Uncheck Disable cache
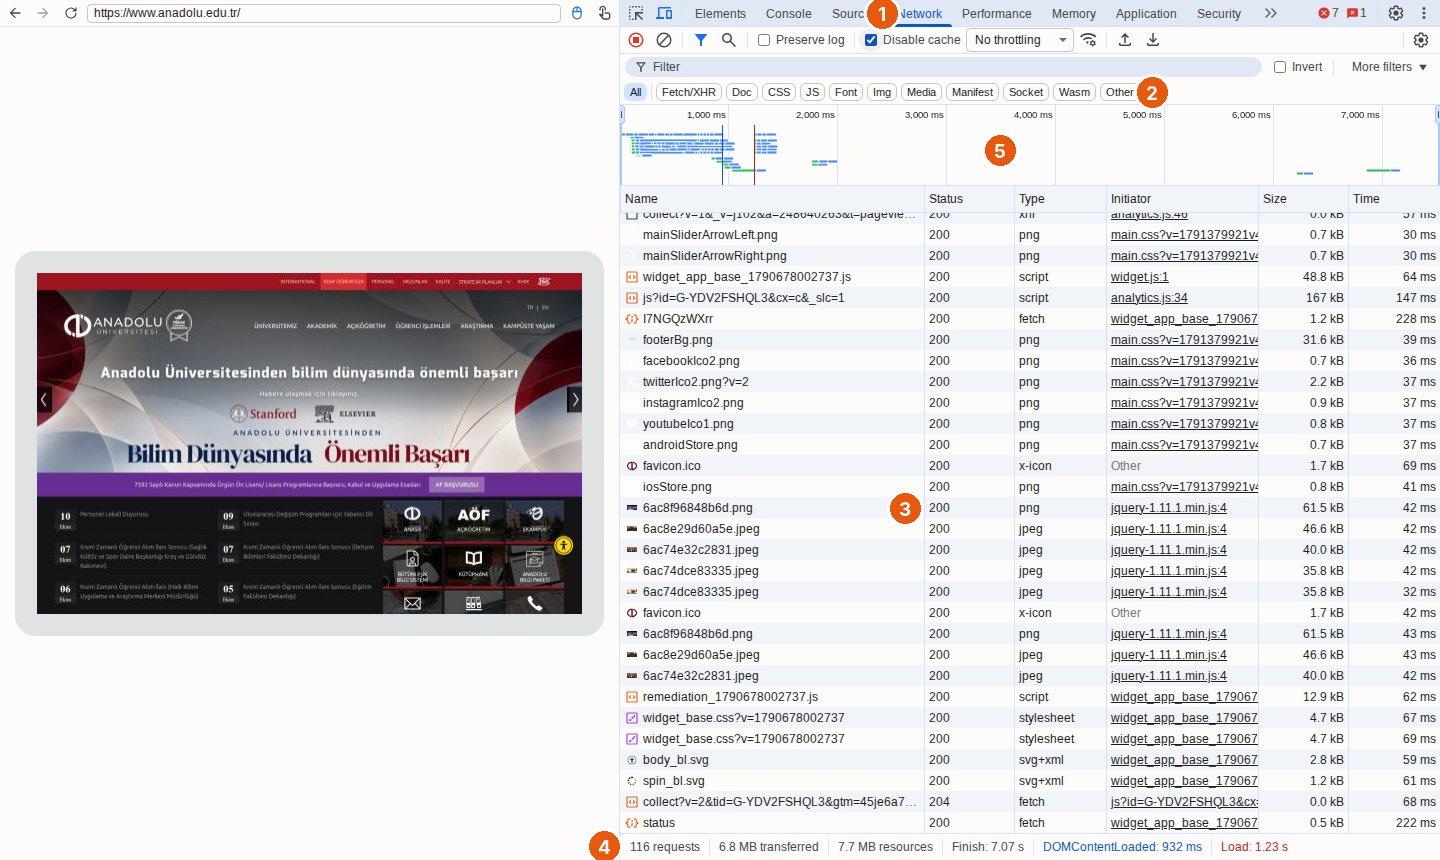 point(871,40)
